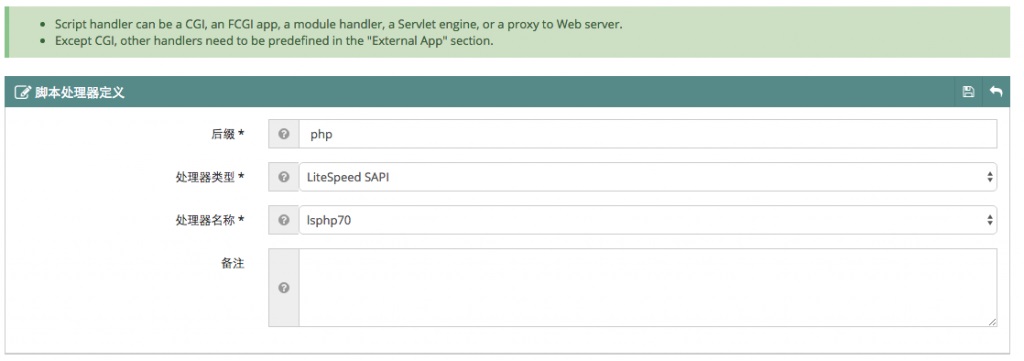
Task: Click the "Script handler can be a CGI" note
Action: click(x=338, y=24)
